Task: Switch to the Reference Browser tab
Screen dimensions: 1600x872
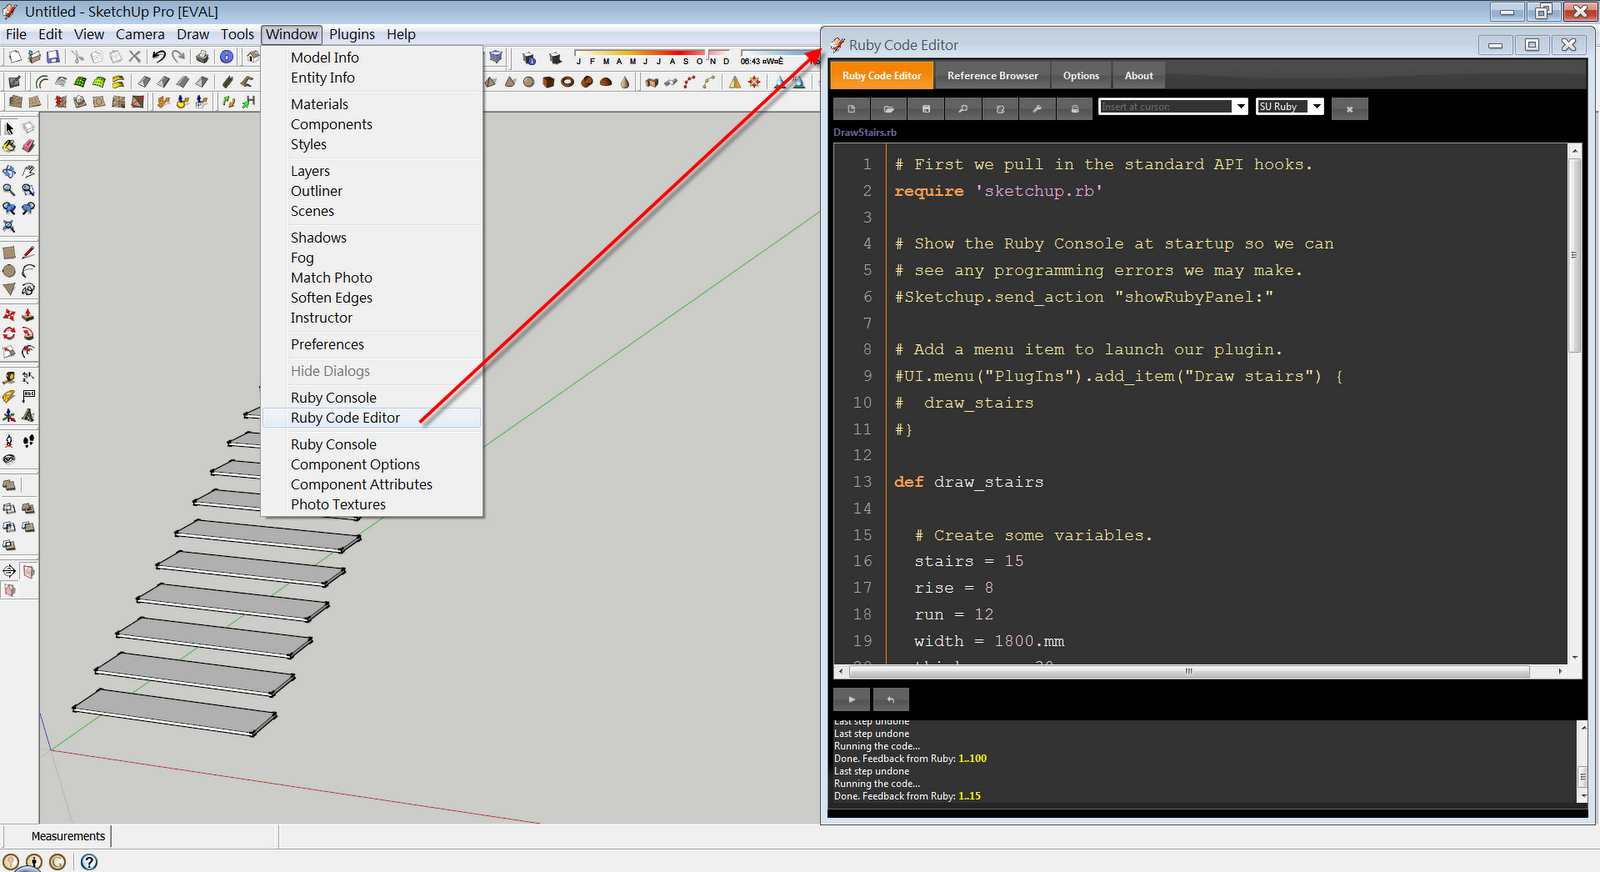Action: (x=992, y=76)
